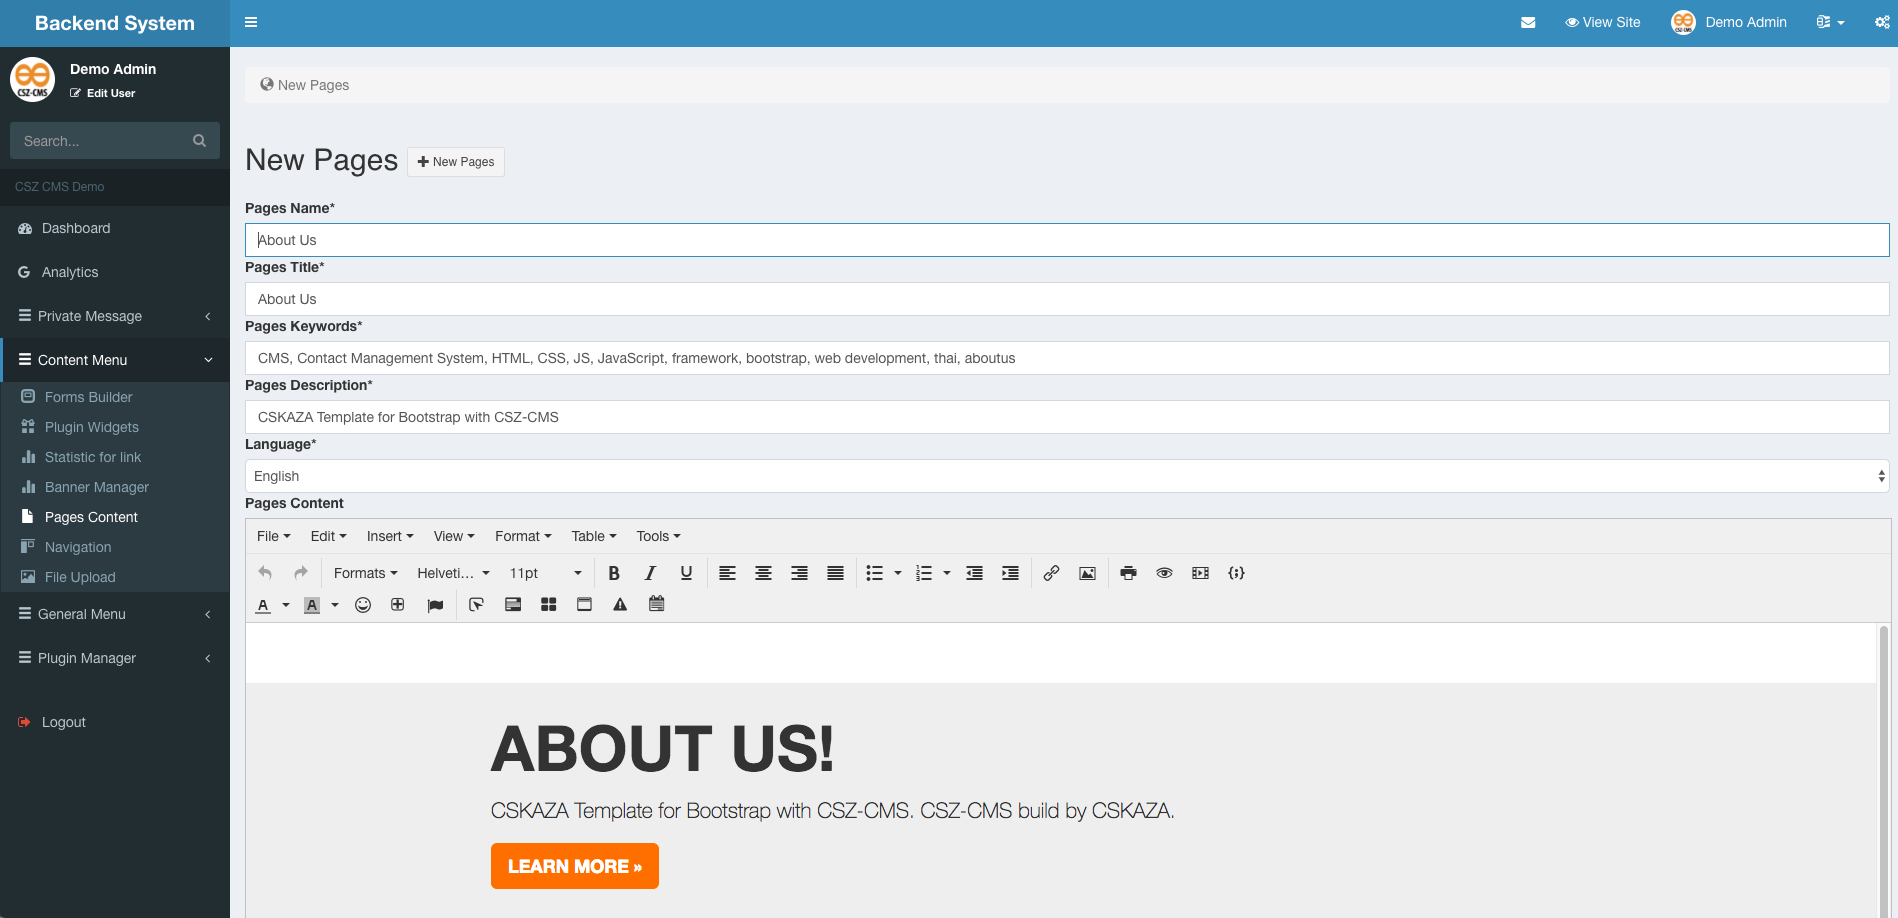1898x918 pixels.
Task: Justify the text
Action: pos(835,573)
